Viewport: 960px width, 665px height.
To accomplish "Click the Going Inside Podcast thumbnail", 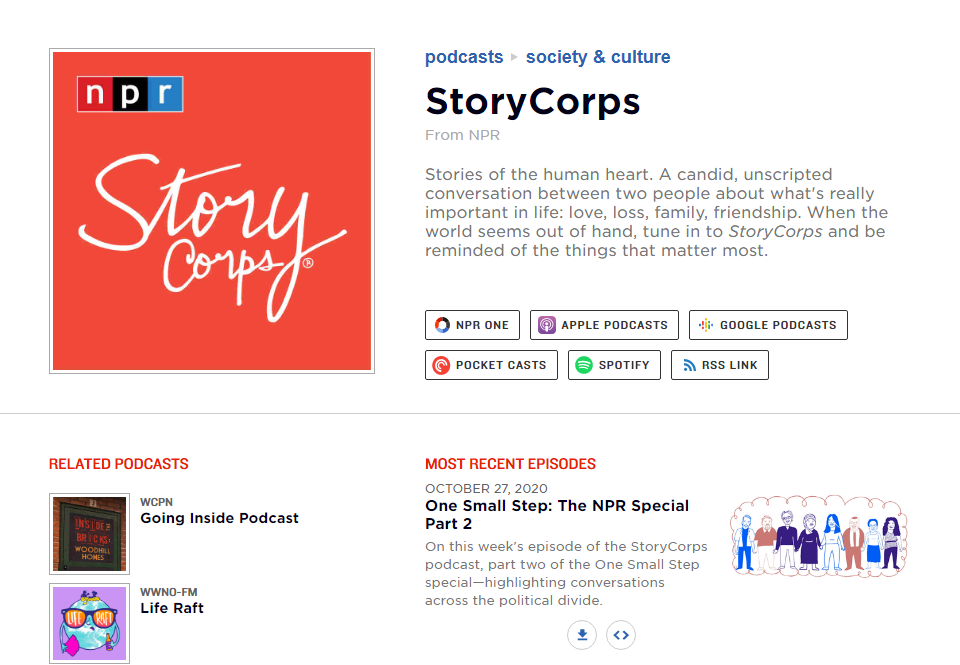I will tap(89, 533).
